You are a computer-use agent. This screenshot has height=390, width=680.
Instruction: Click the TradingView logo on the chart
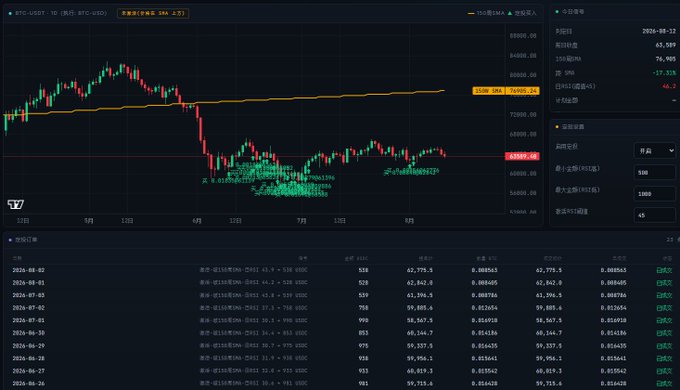point(16,204)
